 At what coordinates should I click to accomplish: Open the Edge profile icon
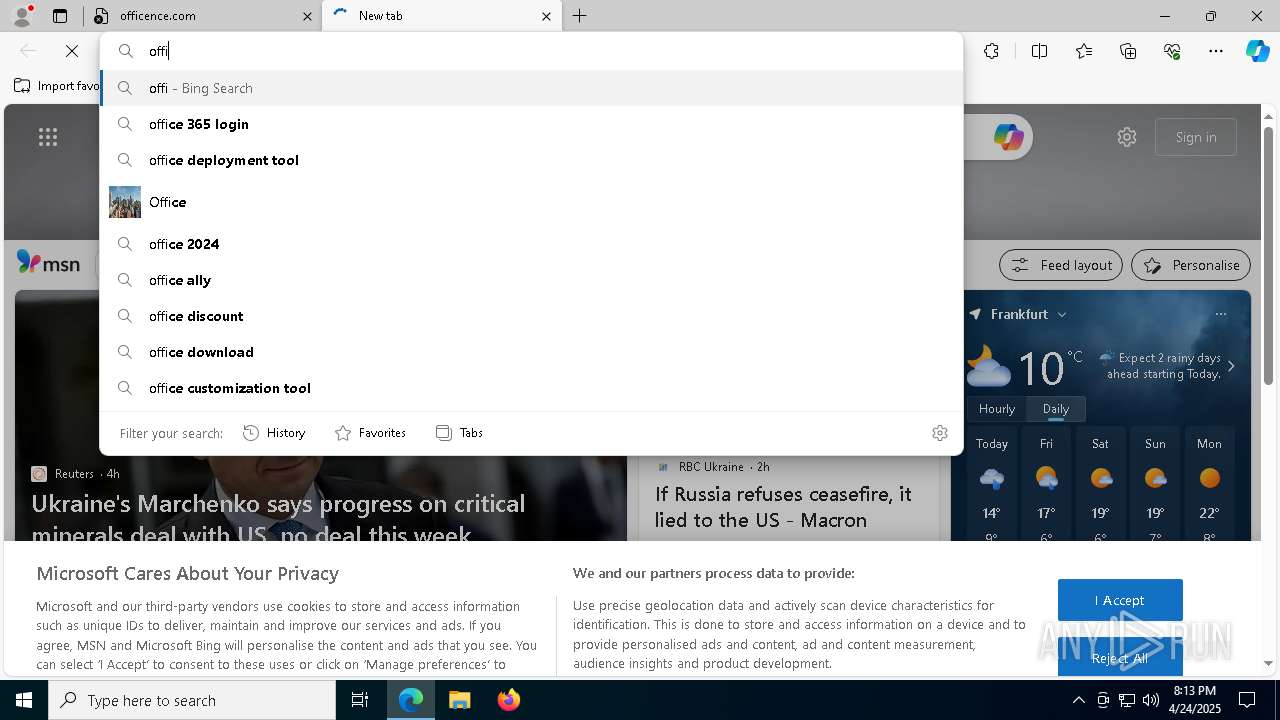[x=22, y=16]
